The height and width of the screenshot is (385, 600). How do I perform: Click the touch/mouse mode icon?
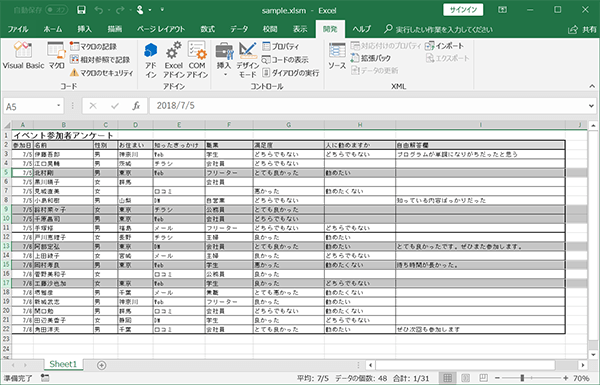pos(140,10)
